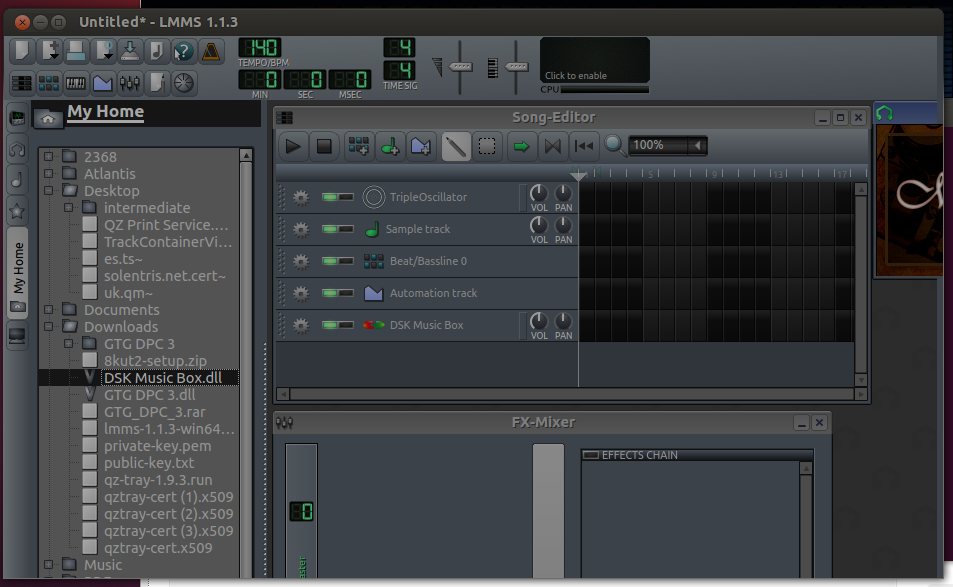Screen dimensions: 953x587
Task: Open the FX-Mixer toolbar icon
Action: [x=129, y=83]
